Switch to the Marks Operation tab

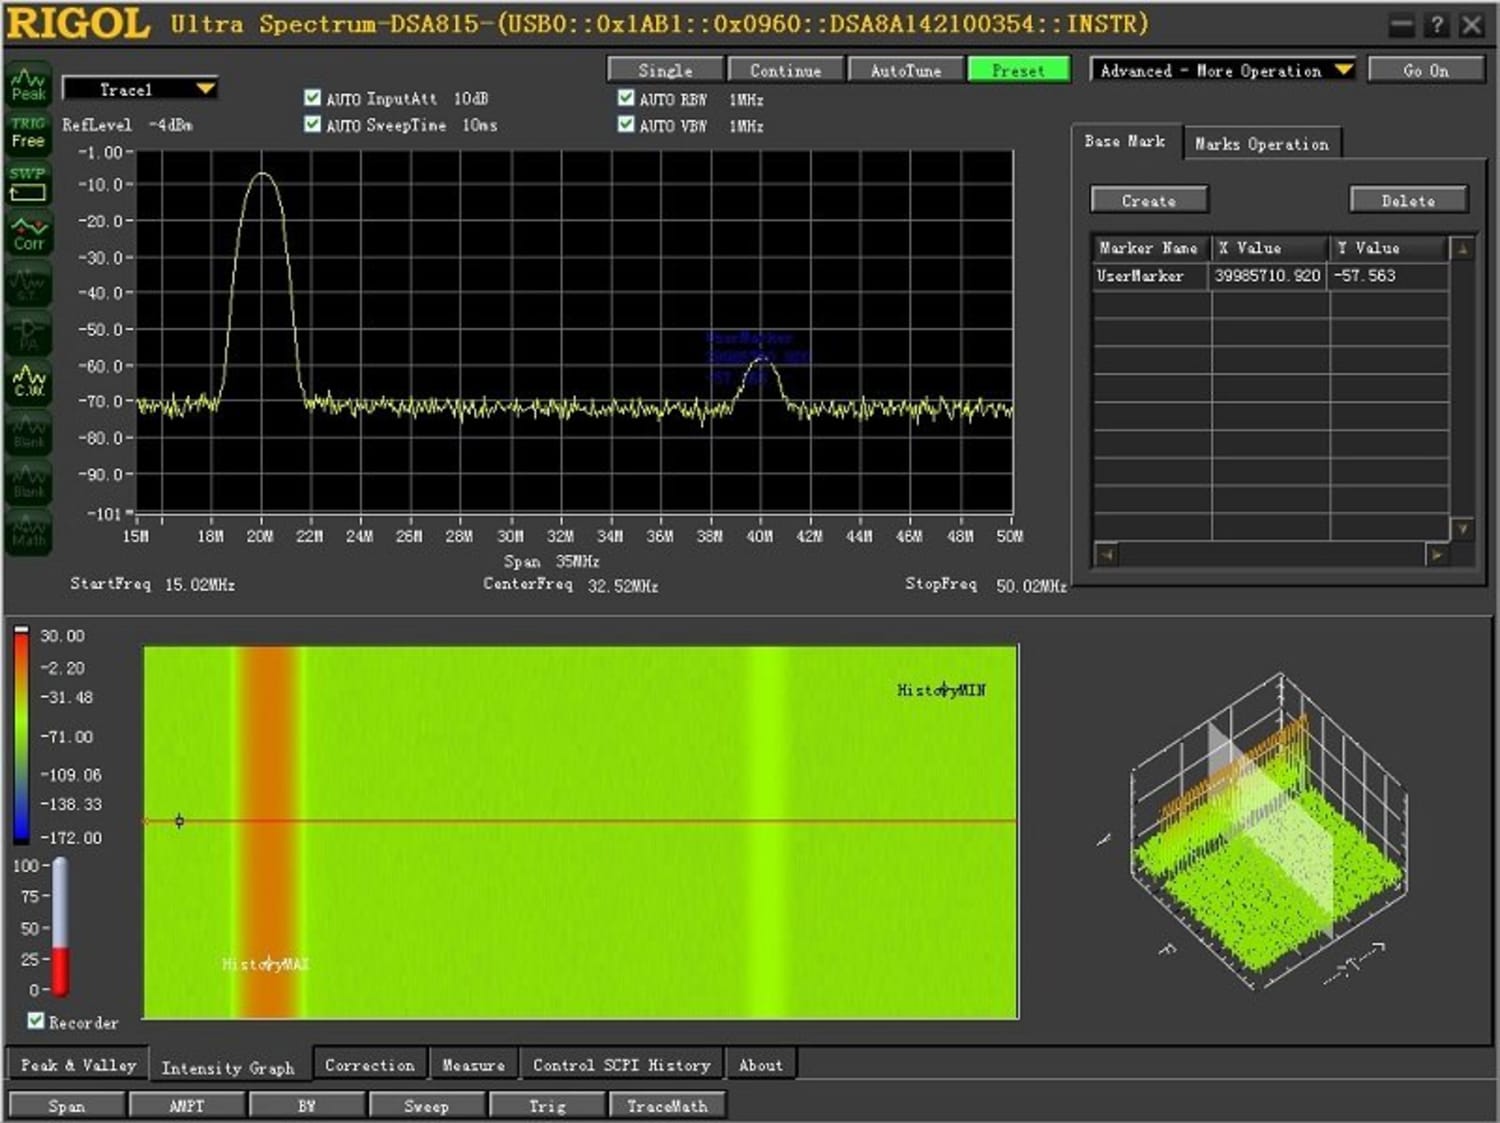(x=1261, y=143)
